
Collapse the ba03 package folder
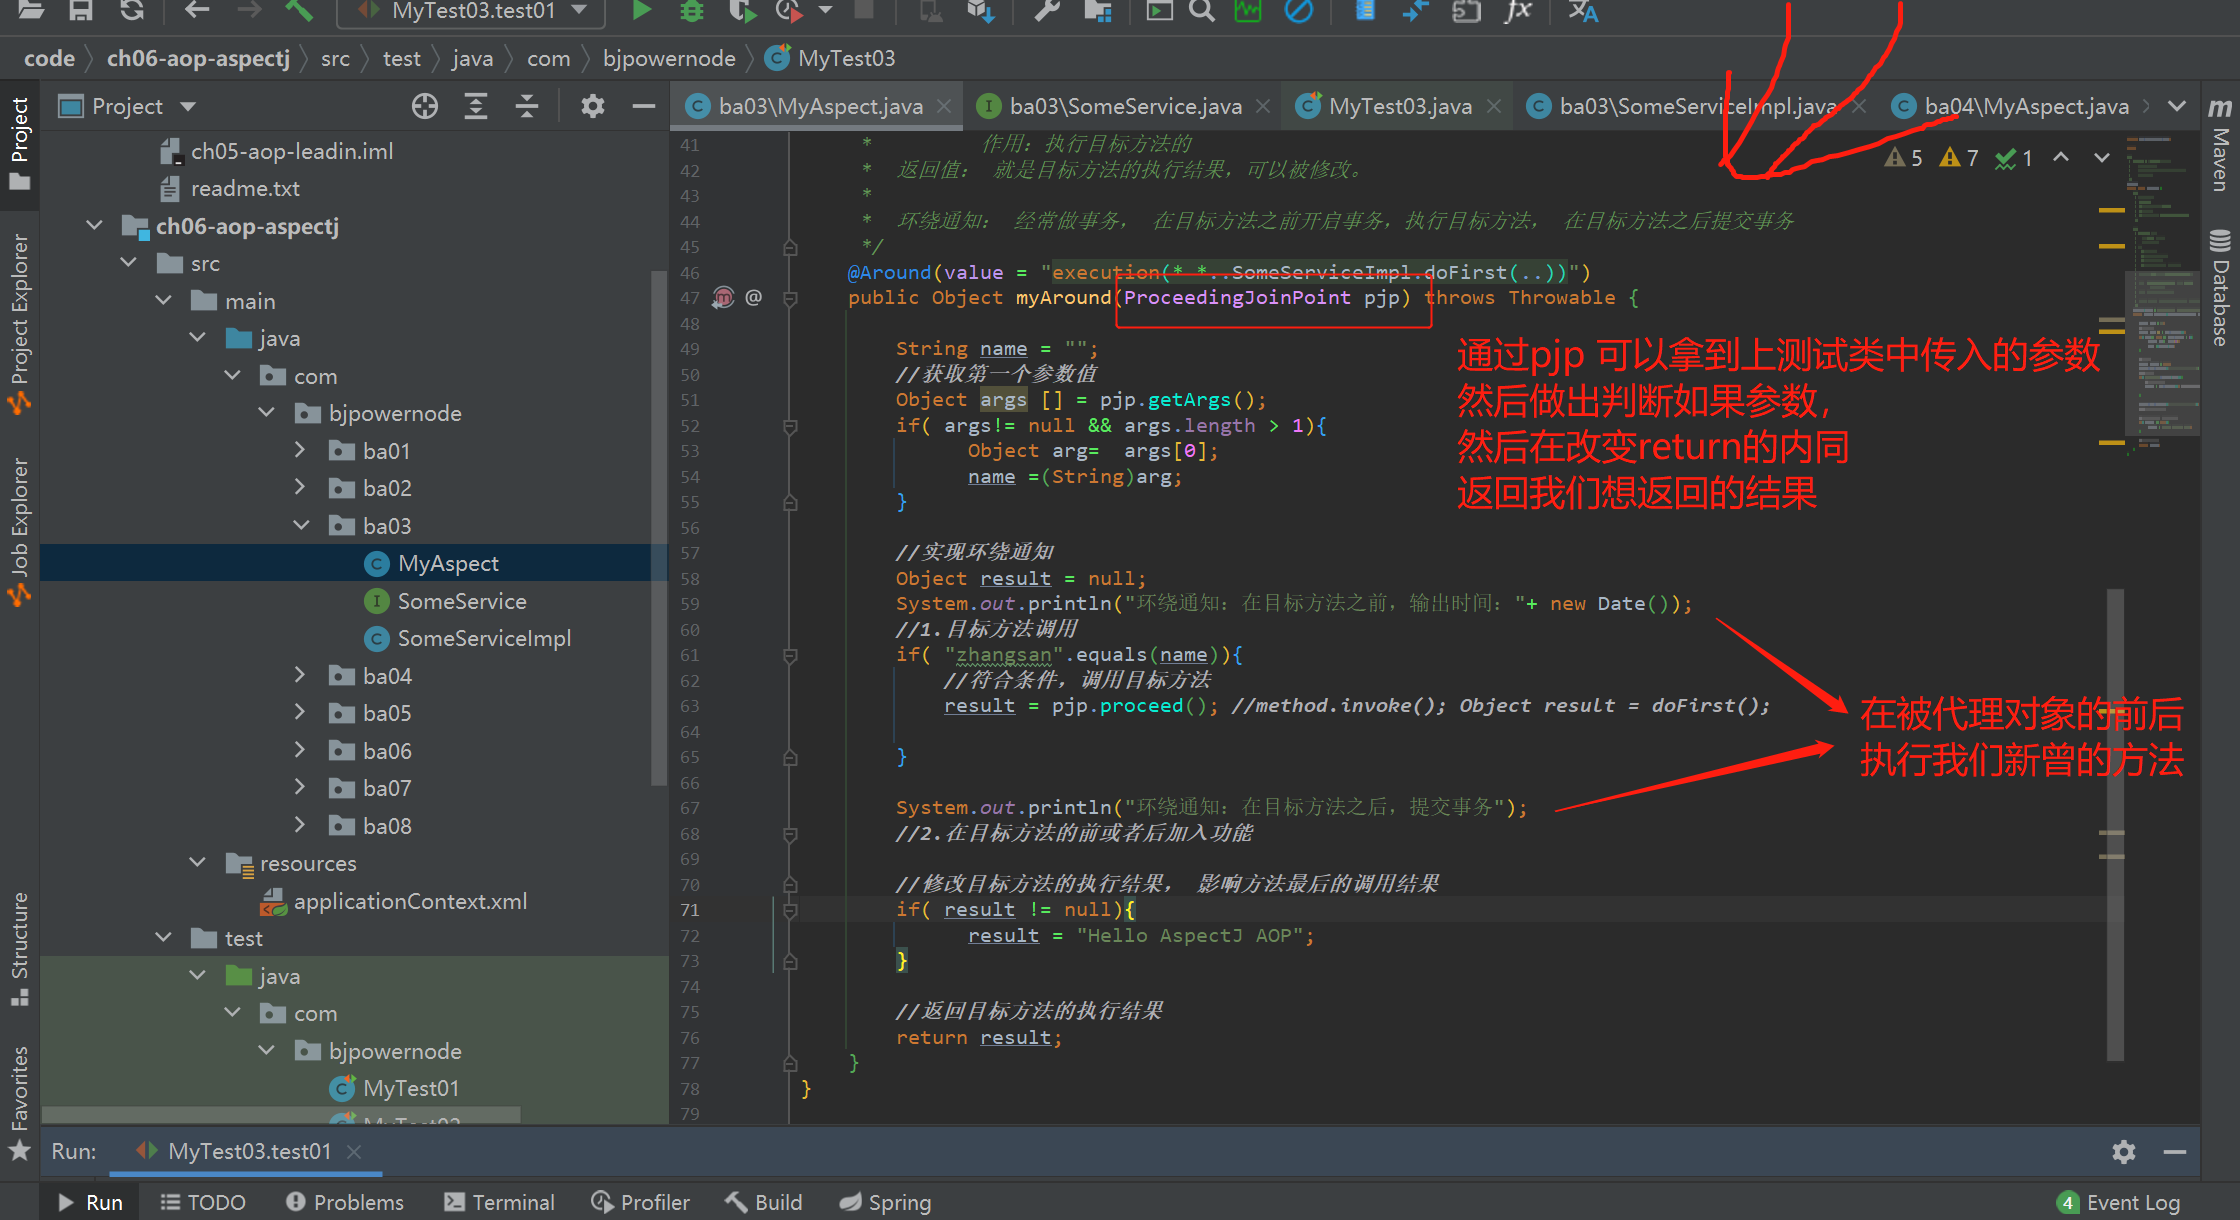coord(301,526)
